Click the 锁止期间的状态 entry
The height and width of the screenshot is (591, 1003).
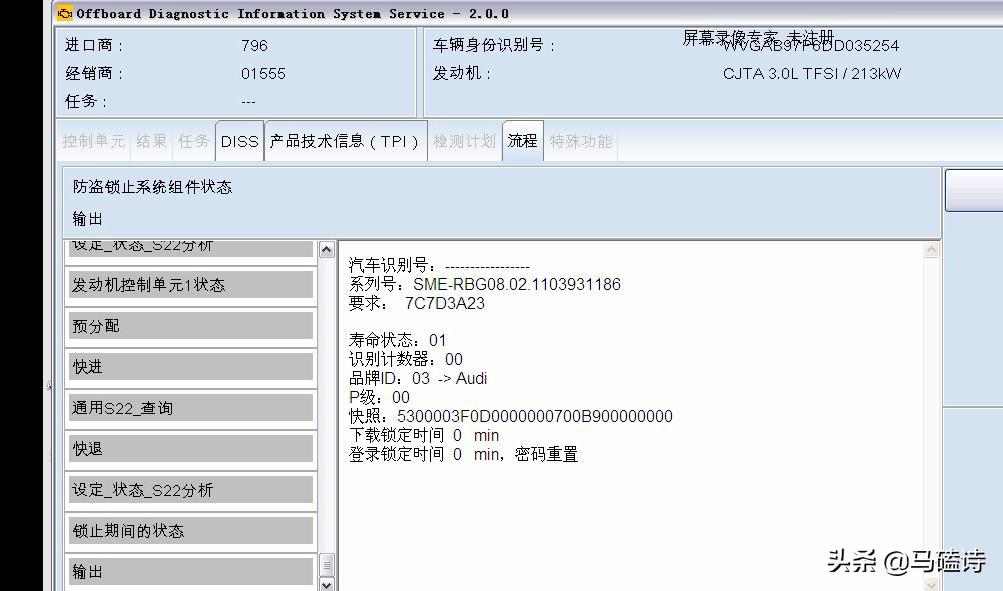(190, 530)
